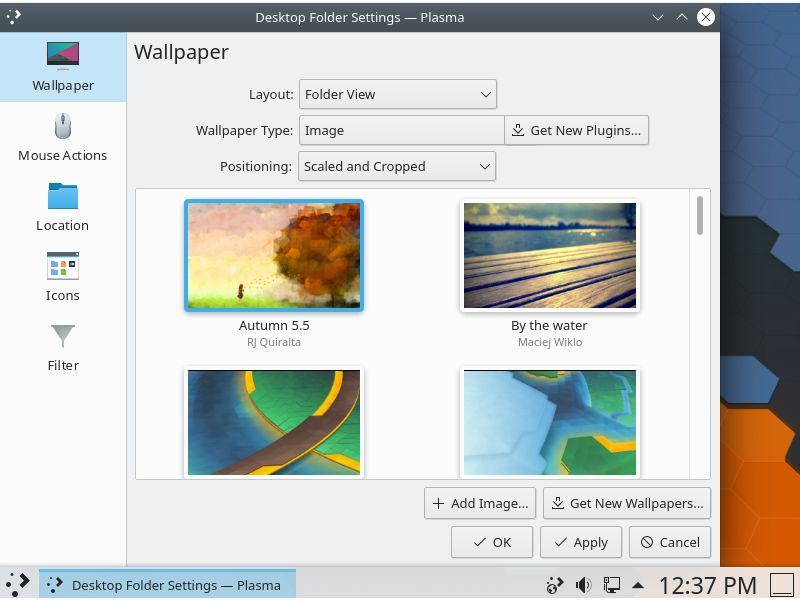Show hidden system tray icons
Image resolution: width=800 pixels, height=600 pixels.
tap(638, 585)
